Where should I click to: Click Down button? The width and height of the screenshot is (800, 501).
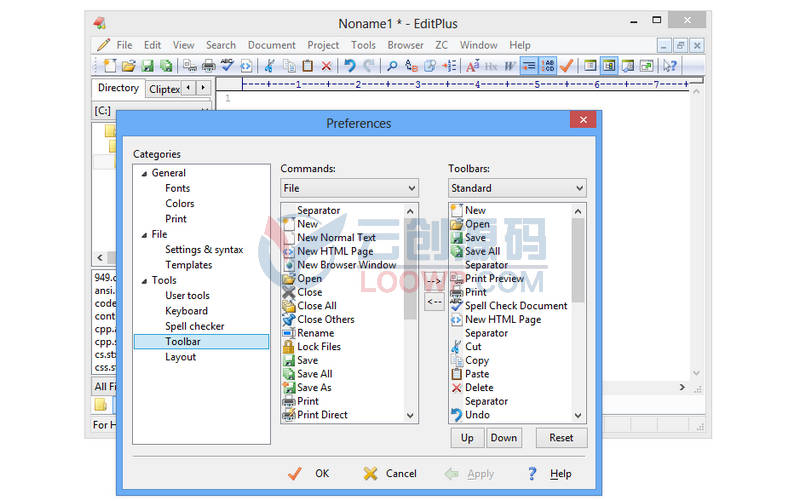[x=504, y=438]
